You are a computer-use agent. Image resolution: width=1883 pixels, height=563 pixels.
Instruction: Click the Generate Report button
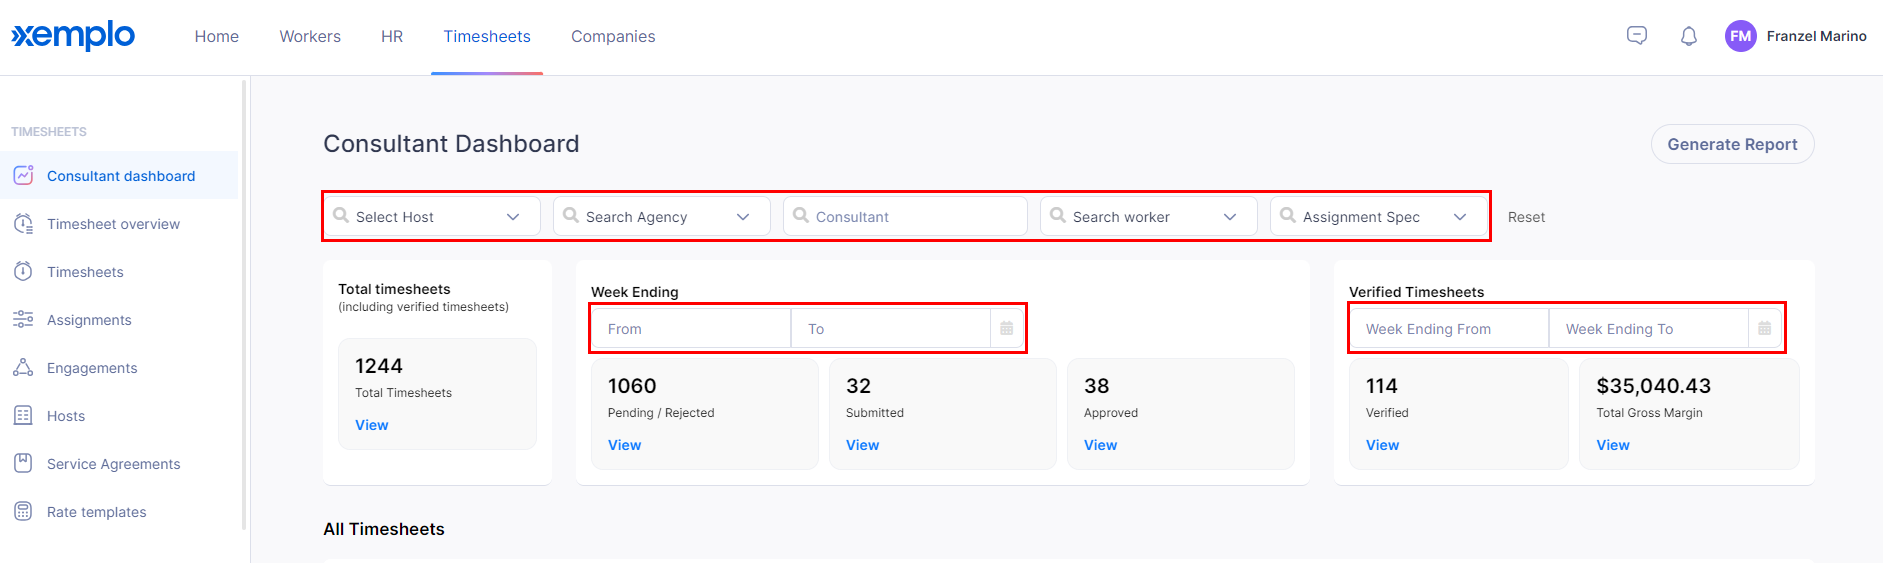[1732, 144]
